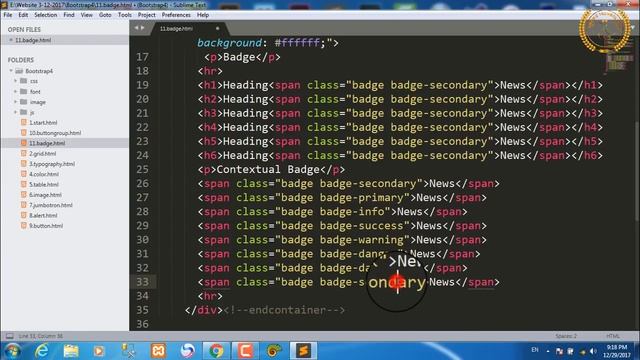Open the Windows Start menu
640x360 pixels.
[x=12, y=351]
